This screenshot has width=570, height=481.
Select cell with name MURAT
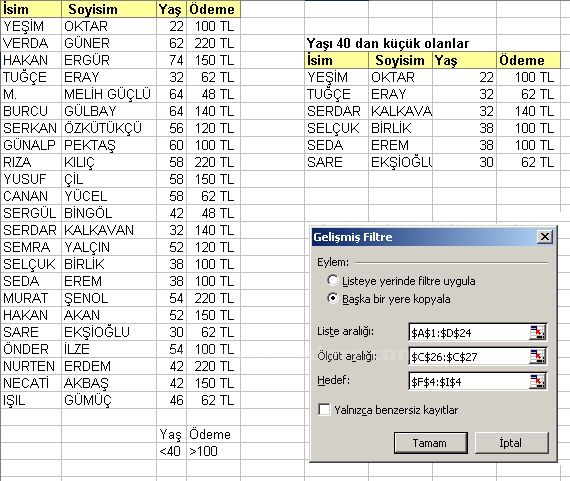(x=31, y=298)
